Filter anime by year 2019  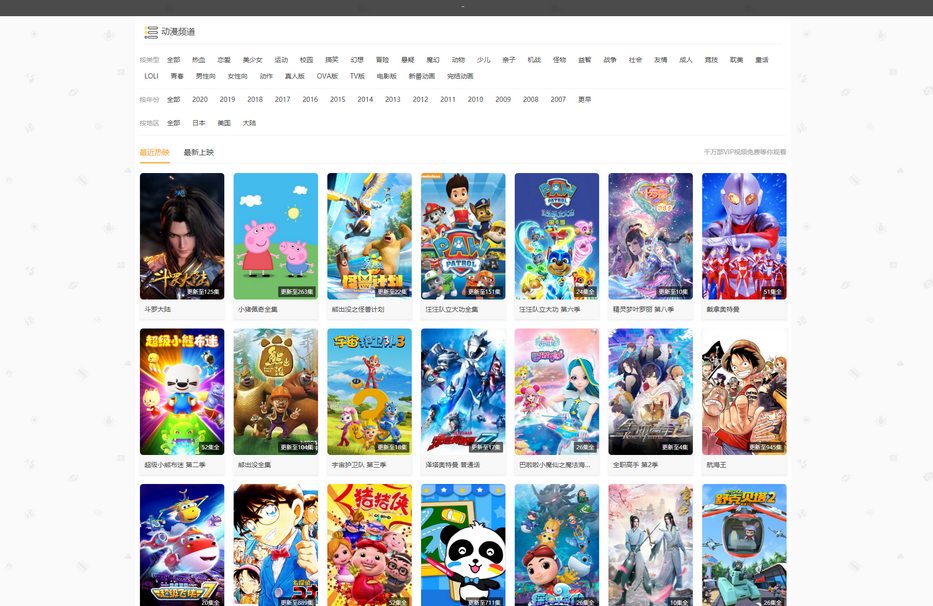click(x=227, y=99)
